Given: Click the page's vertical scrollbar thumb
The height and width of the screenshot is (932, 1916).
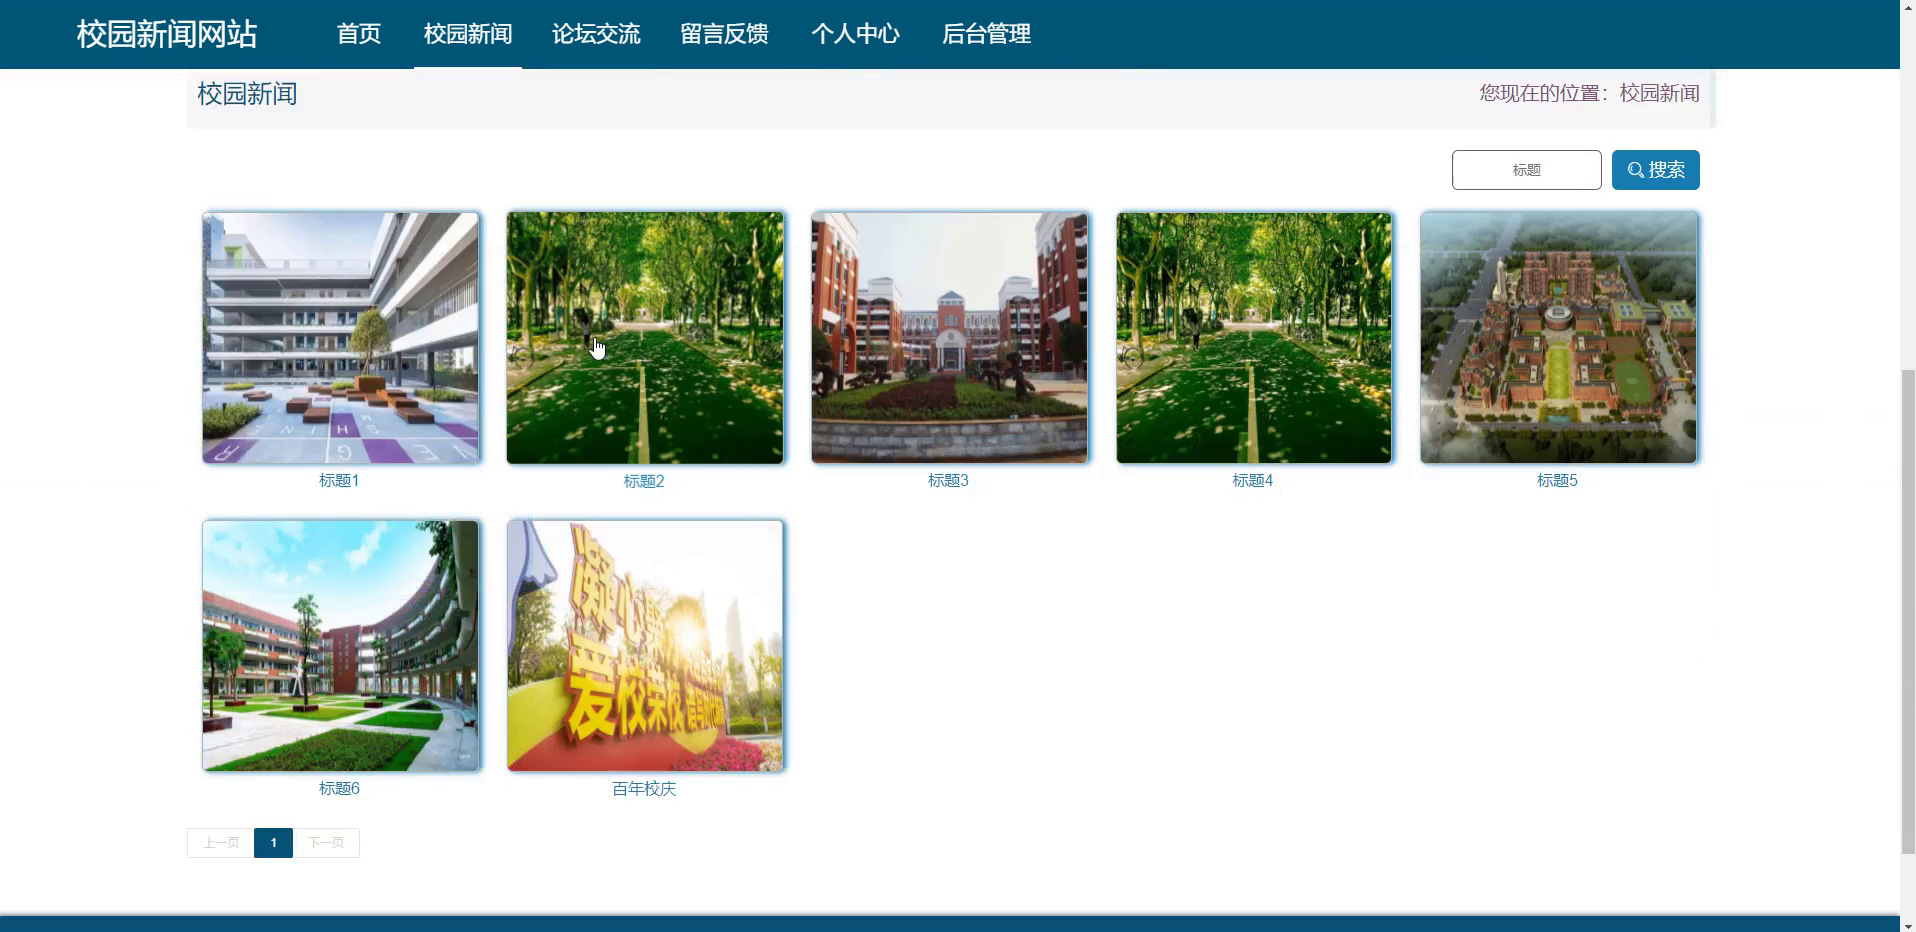Looking at the screenshot, I should (x=1908, y=610).
